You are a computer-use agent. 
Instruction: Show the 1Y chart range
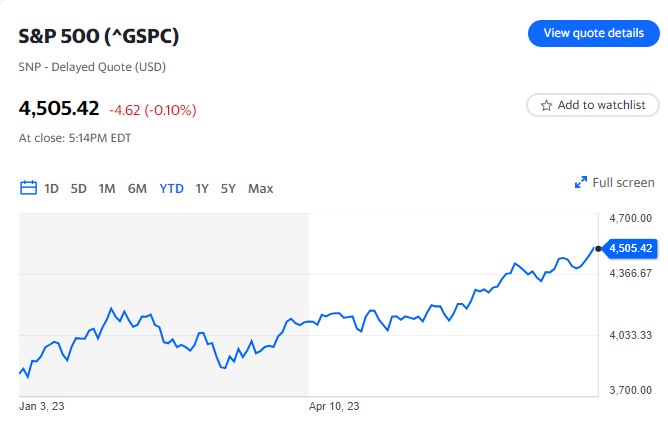202,188
